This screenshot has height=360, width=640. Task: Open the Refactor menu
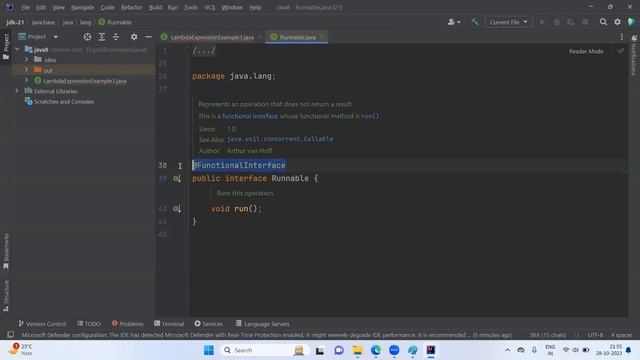[x=131, y=7]
